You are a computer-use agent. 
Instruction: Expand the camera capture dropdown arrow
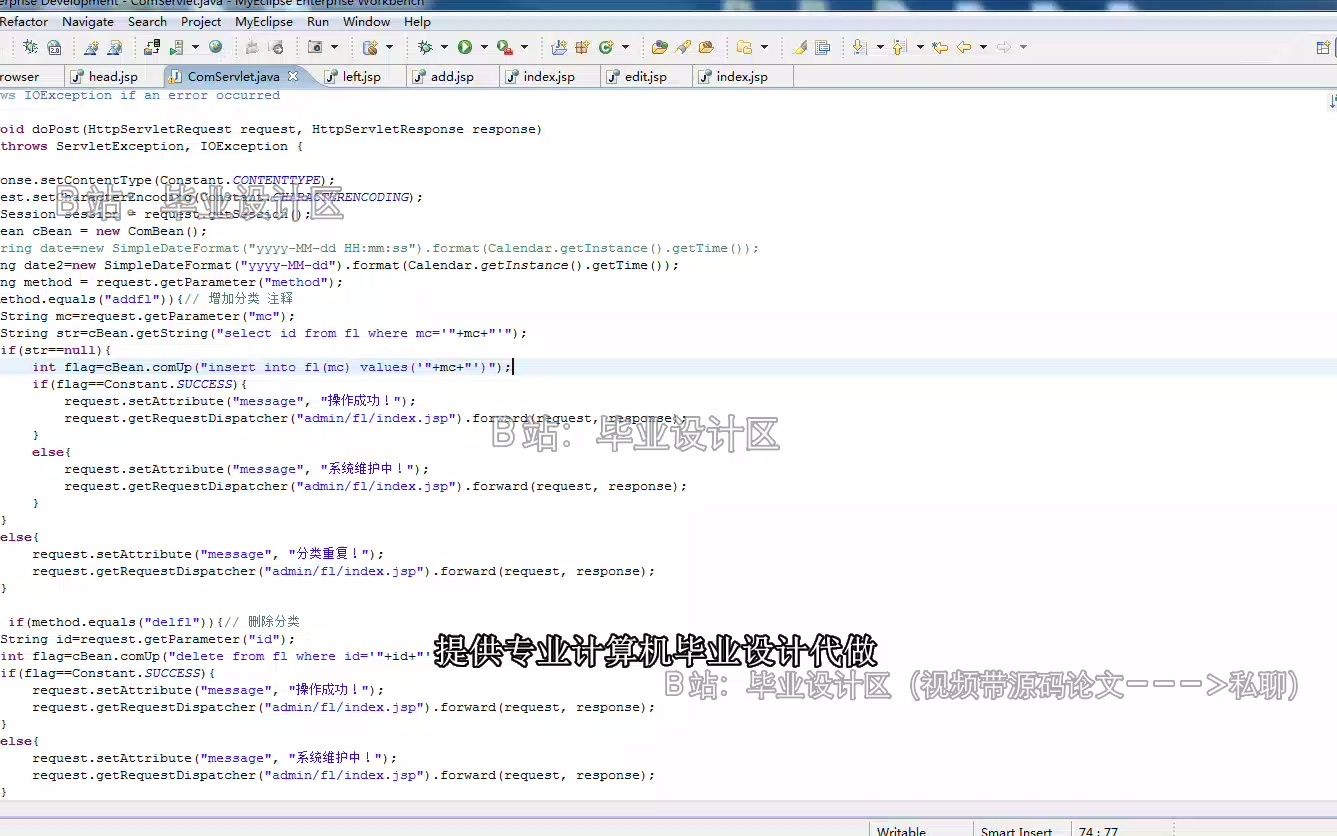[334, 47]
